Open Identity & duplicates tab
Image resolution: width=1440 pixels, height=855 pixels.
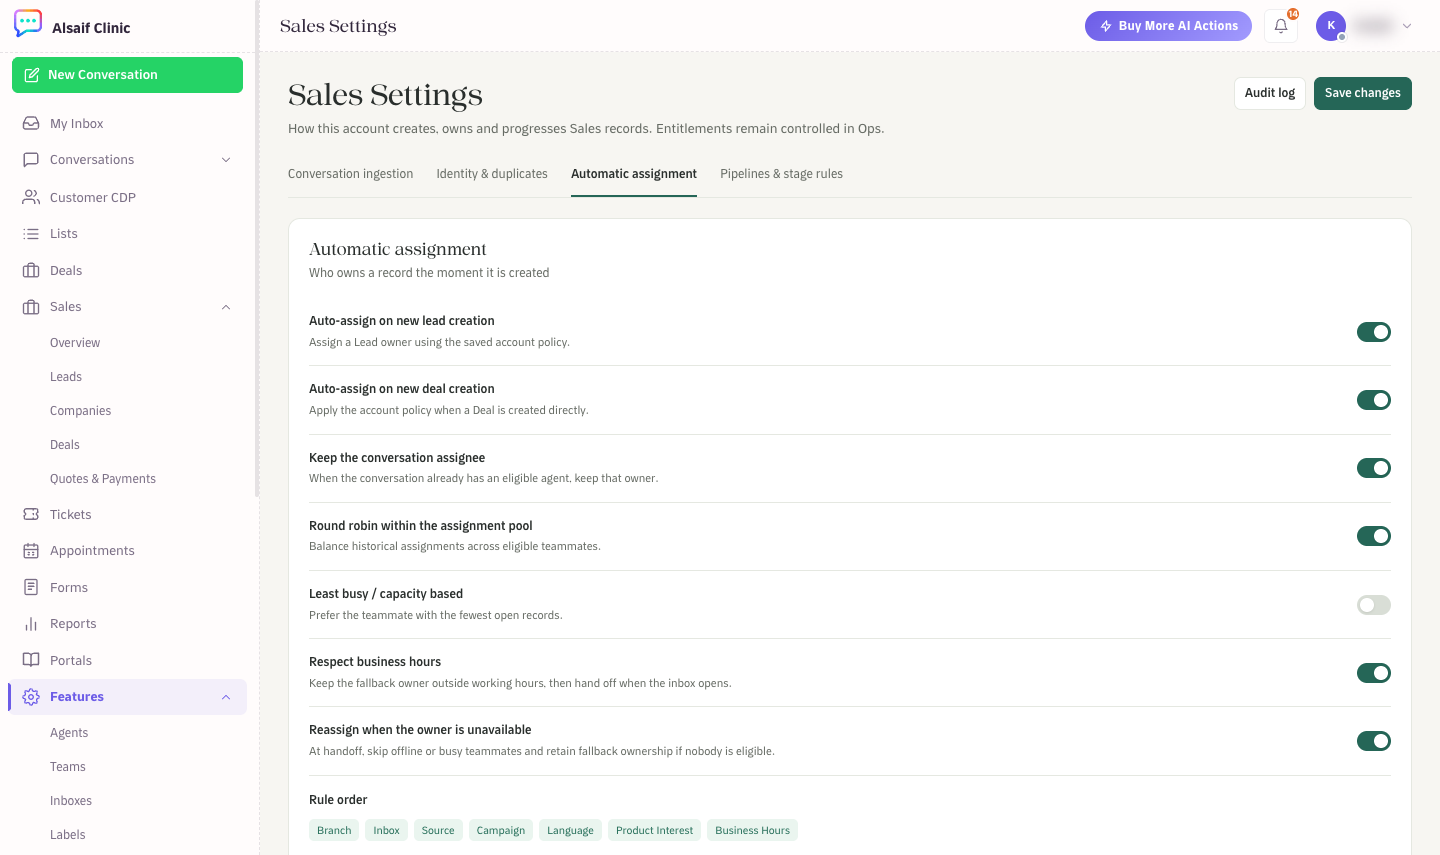pyautogui.click(x=492, y=174)
